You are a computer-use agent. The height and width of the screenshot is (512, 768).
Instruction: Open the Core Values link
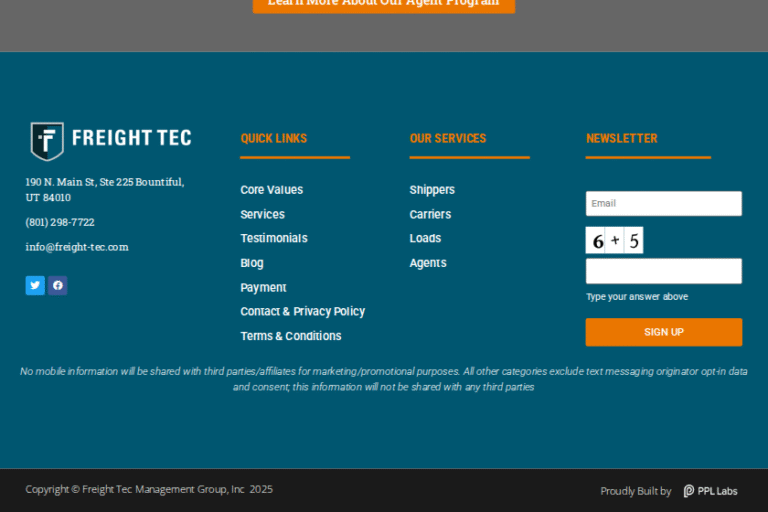coord(271,190)
